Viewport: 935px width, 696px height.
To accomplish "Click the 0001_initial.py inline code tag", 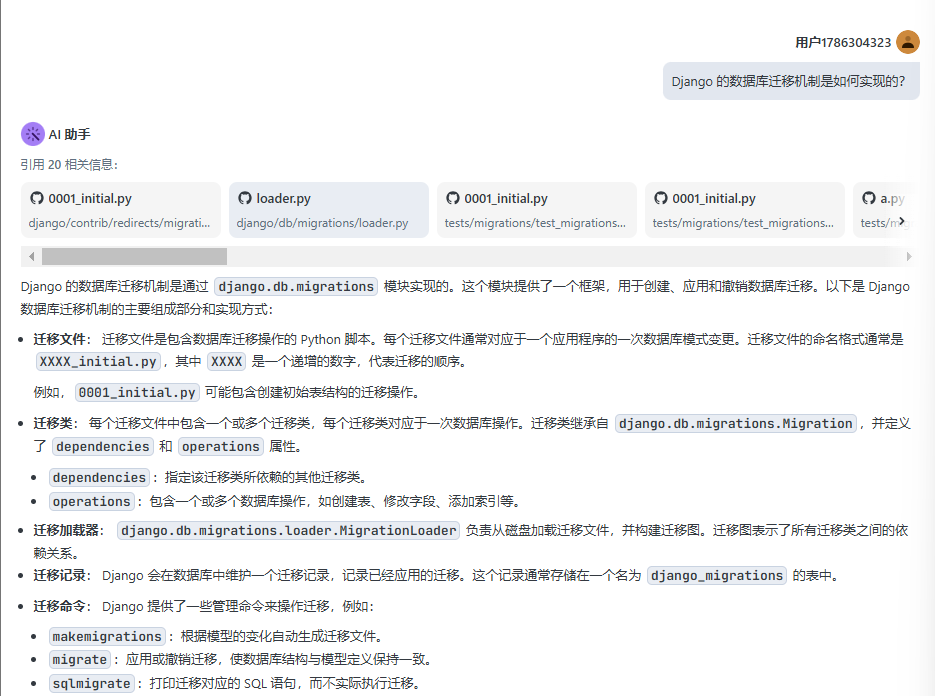I will coord(137,392).
